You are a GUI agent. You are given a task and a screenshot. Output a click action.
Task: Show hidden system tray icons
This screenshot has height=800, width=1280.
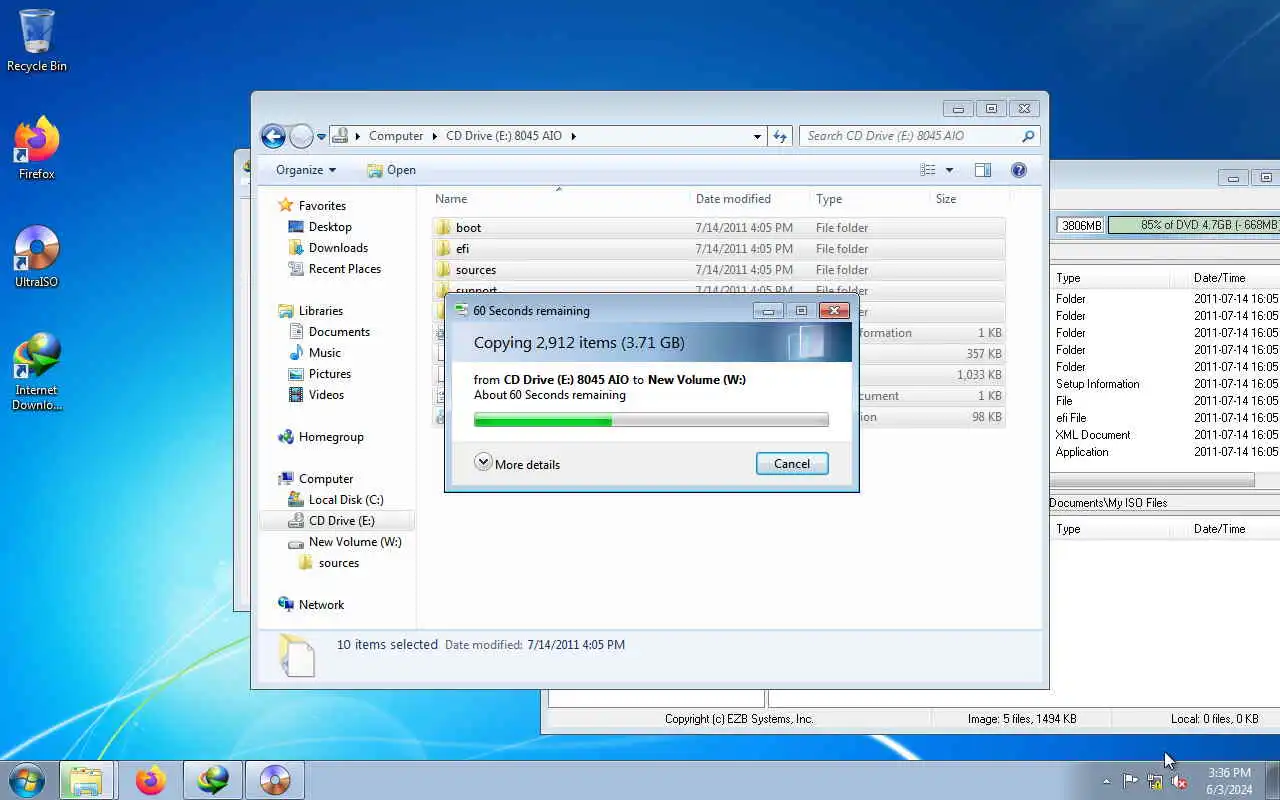pyautogui.click(x=1106, y=781)
